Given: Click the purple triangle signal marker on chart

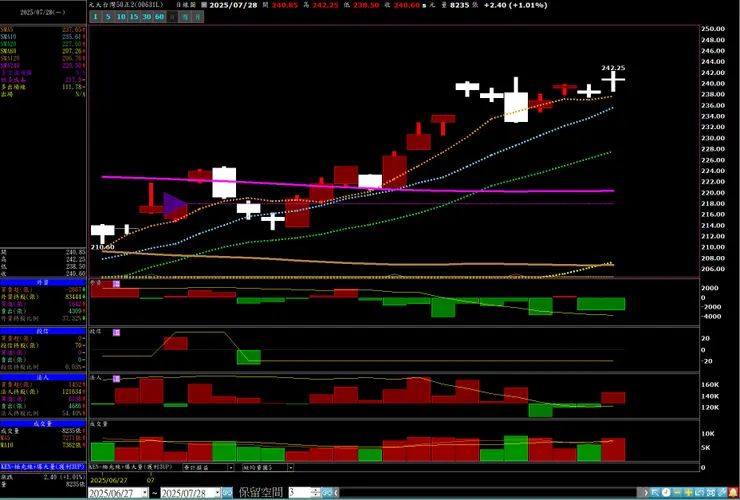Looking at the screenshot, I should pyautogui.click(x=174, y=205).
